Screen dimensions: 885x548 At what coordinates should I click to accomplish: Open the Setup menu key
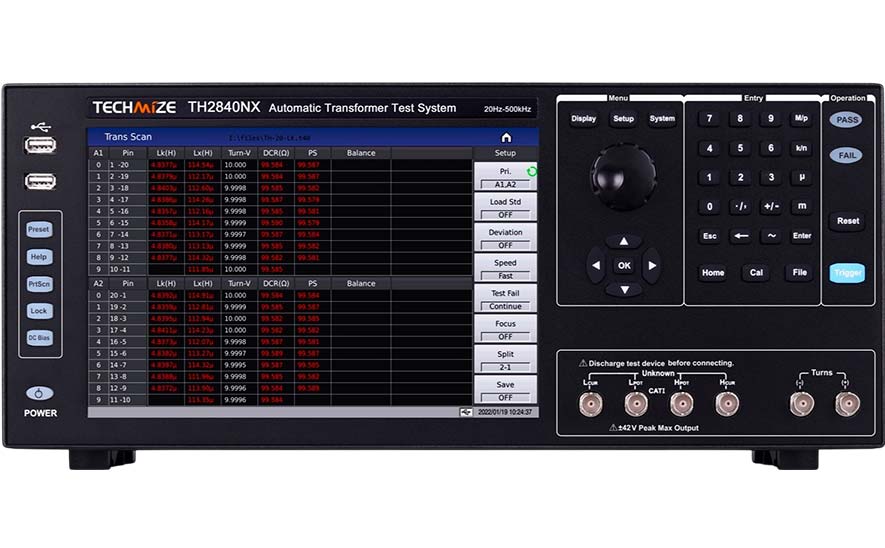pos(623,119)
